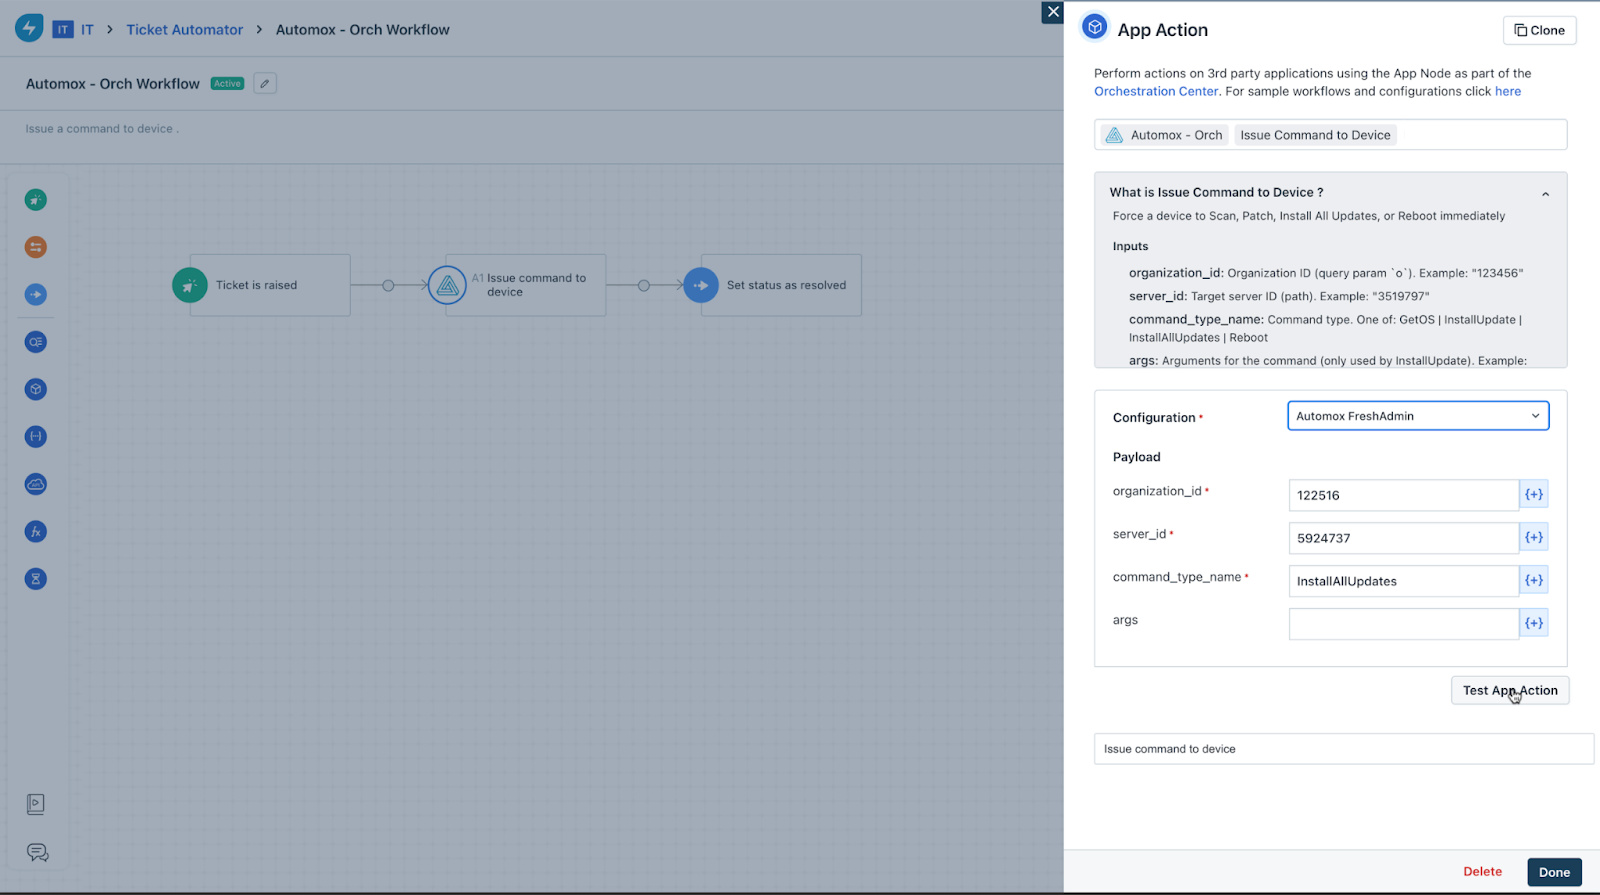Insert placeholder for args field
The image size is (1600, 895).
[1534, 623]
